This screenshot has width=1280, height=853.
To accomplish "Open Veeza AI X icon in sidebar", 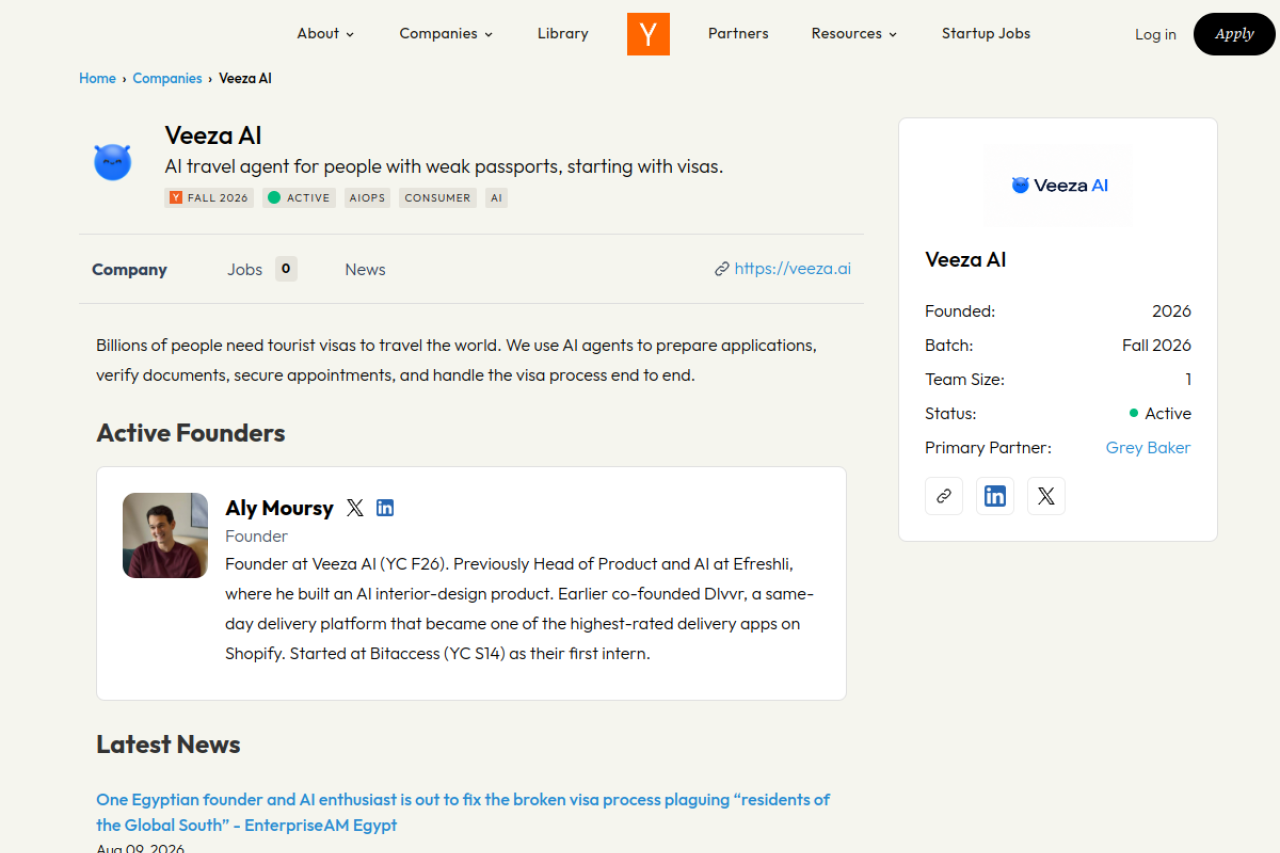I will click(x=1046, y=496).
